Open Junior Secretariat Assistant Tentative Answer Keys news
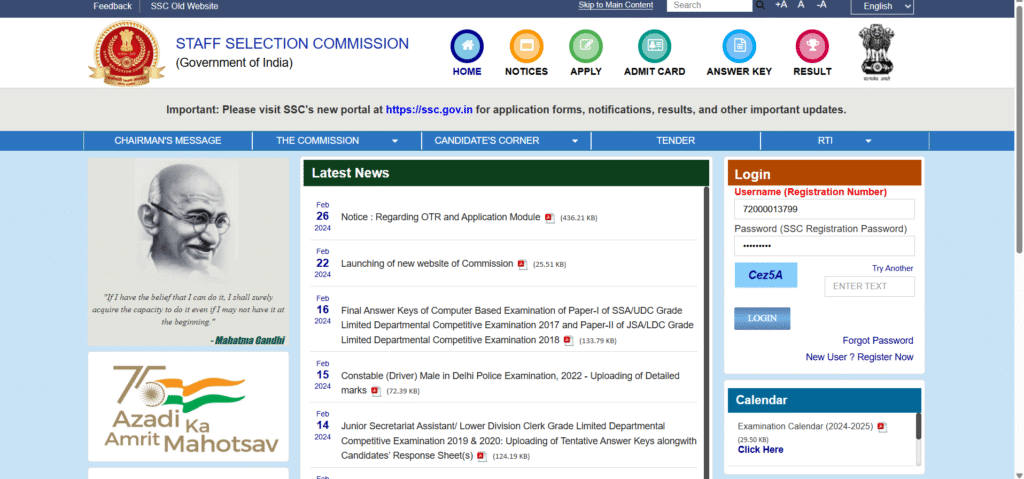 [519, 441]
